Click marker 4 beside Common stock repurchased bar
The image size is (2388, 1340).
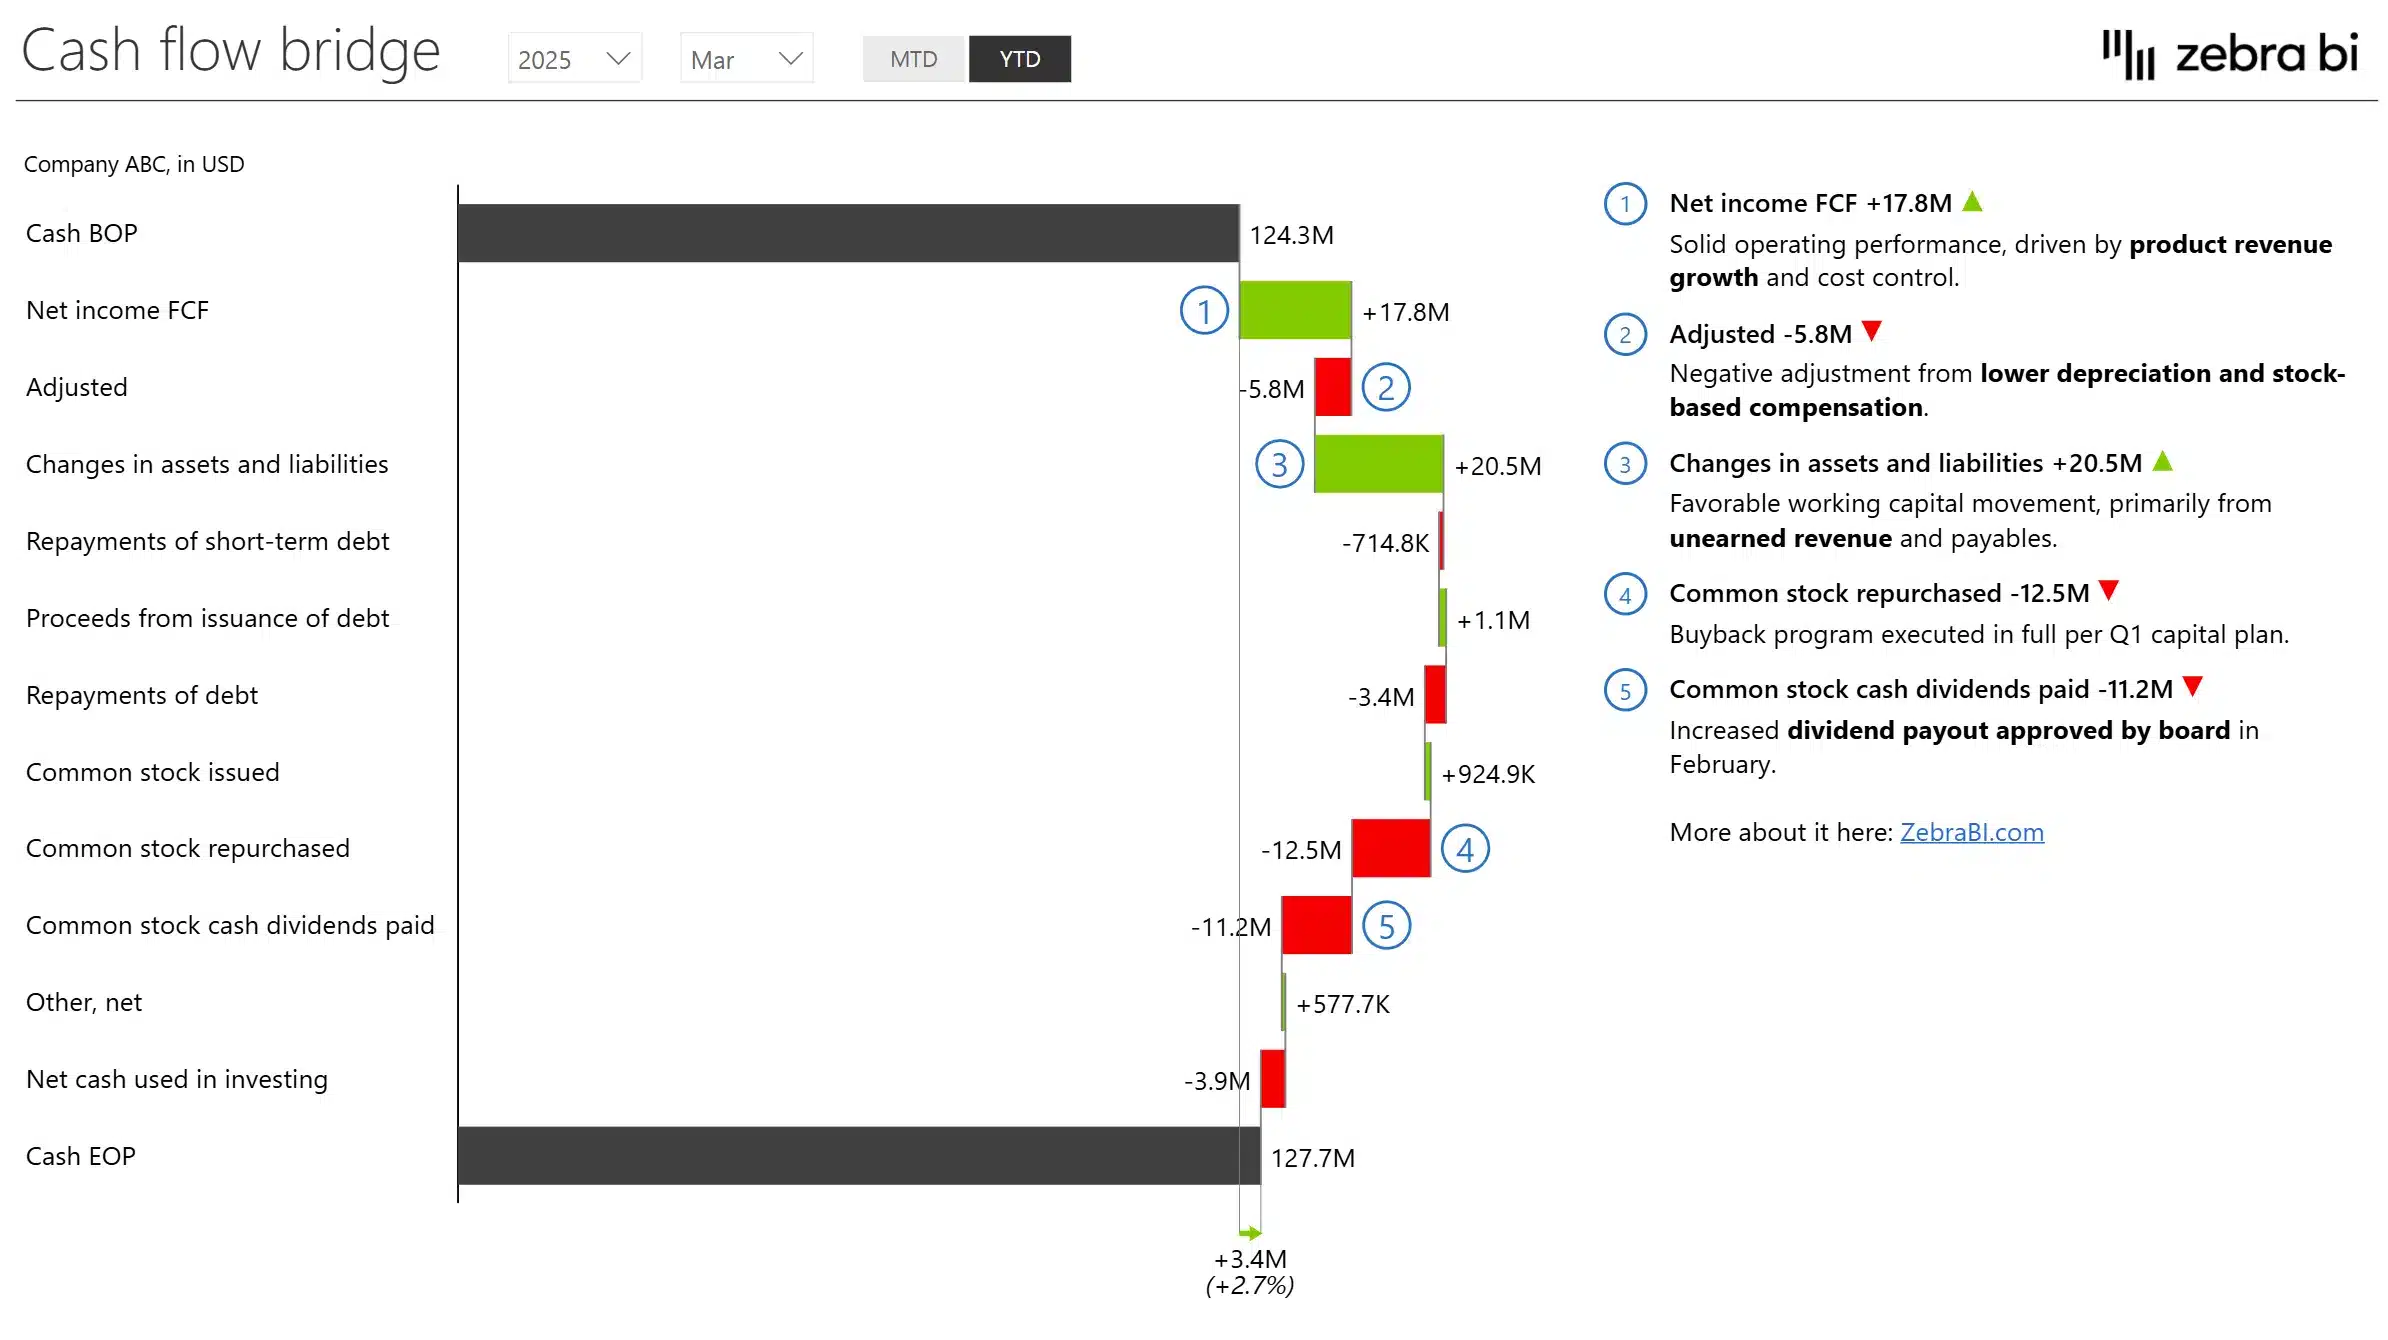point(1465,848)
